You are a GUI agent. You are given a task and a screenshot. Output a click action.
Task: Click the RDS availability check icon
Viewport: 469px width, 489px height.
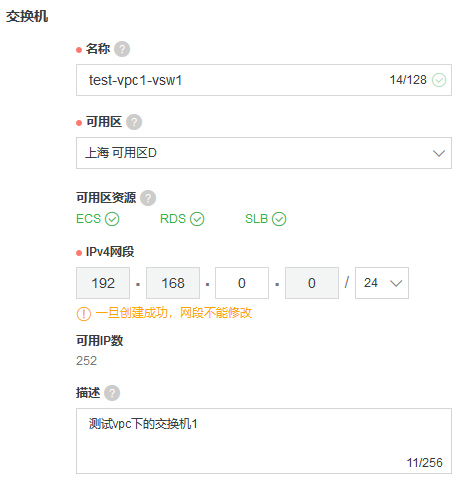tap(197, 219)
